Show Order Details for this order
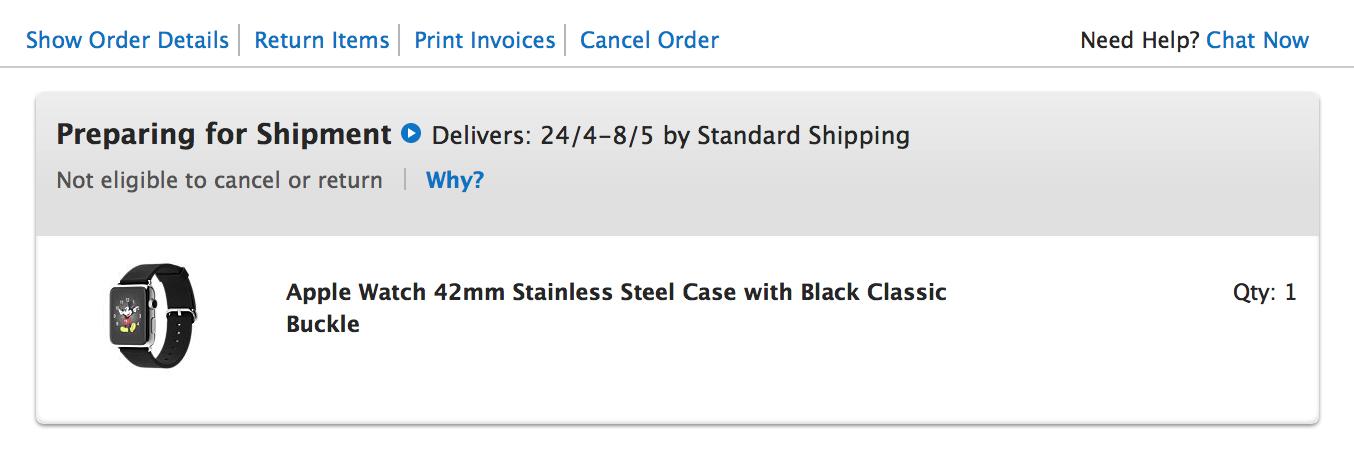1354x462 pixels. pyautogui.click(x=127, y=40)
